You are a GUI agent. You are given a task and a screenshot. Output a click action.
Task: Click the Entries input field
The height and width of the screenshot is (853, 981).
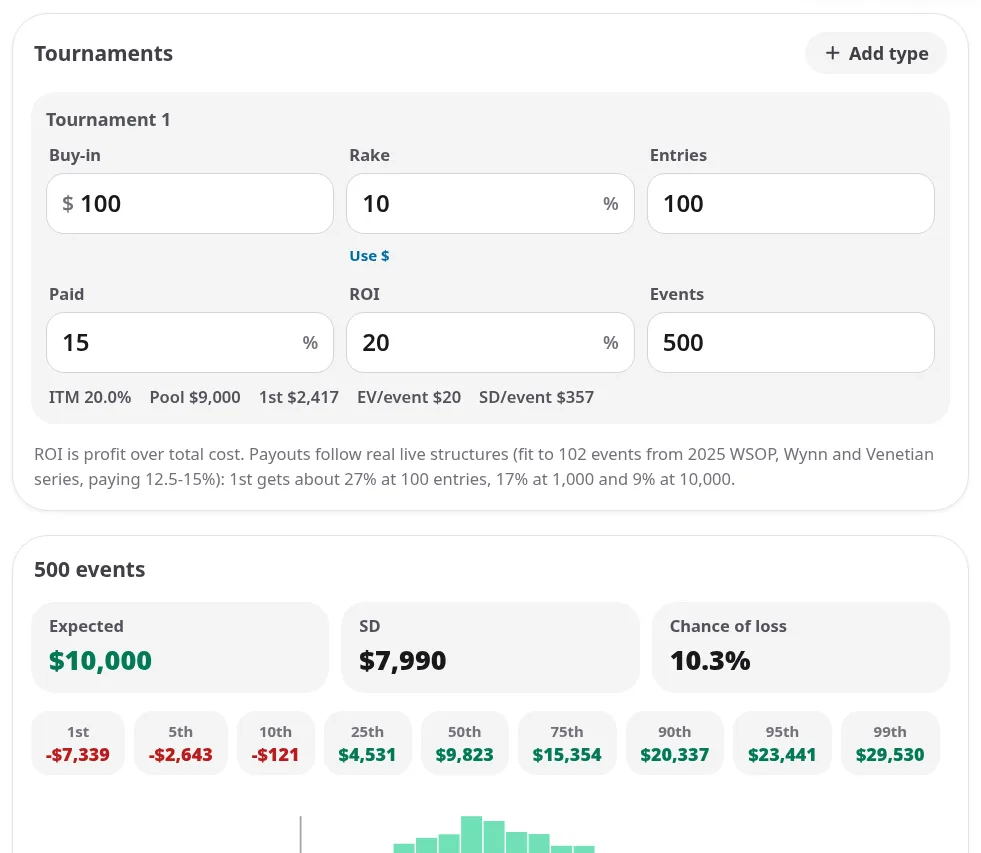tap(791, 203)
